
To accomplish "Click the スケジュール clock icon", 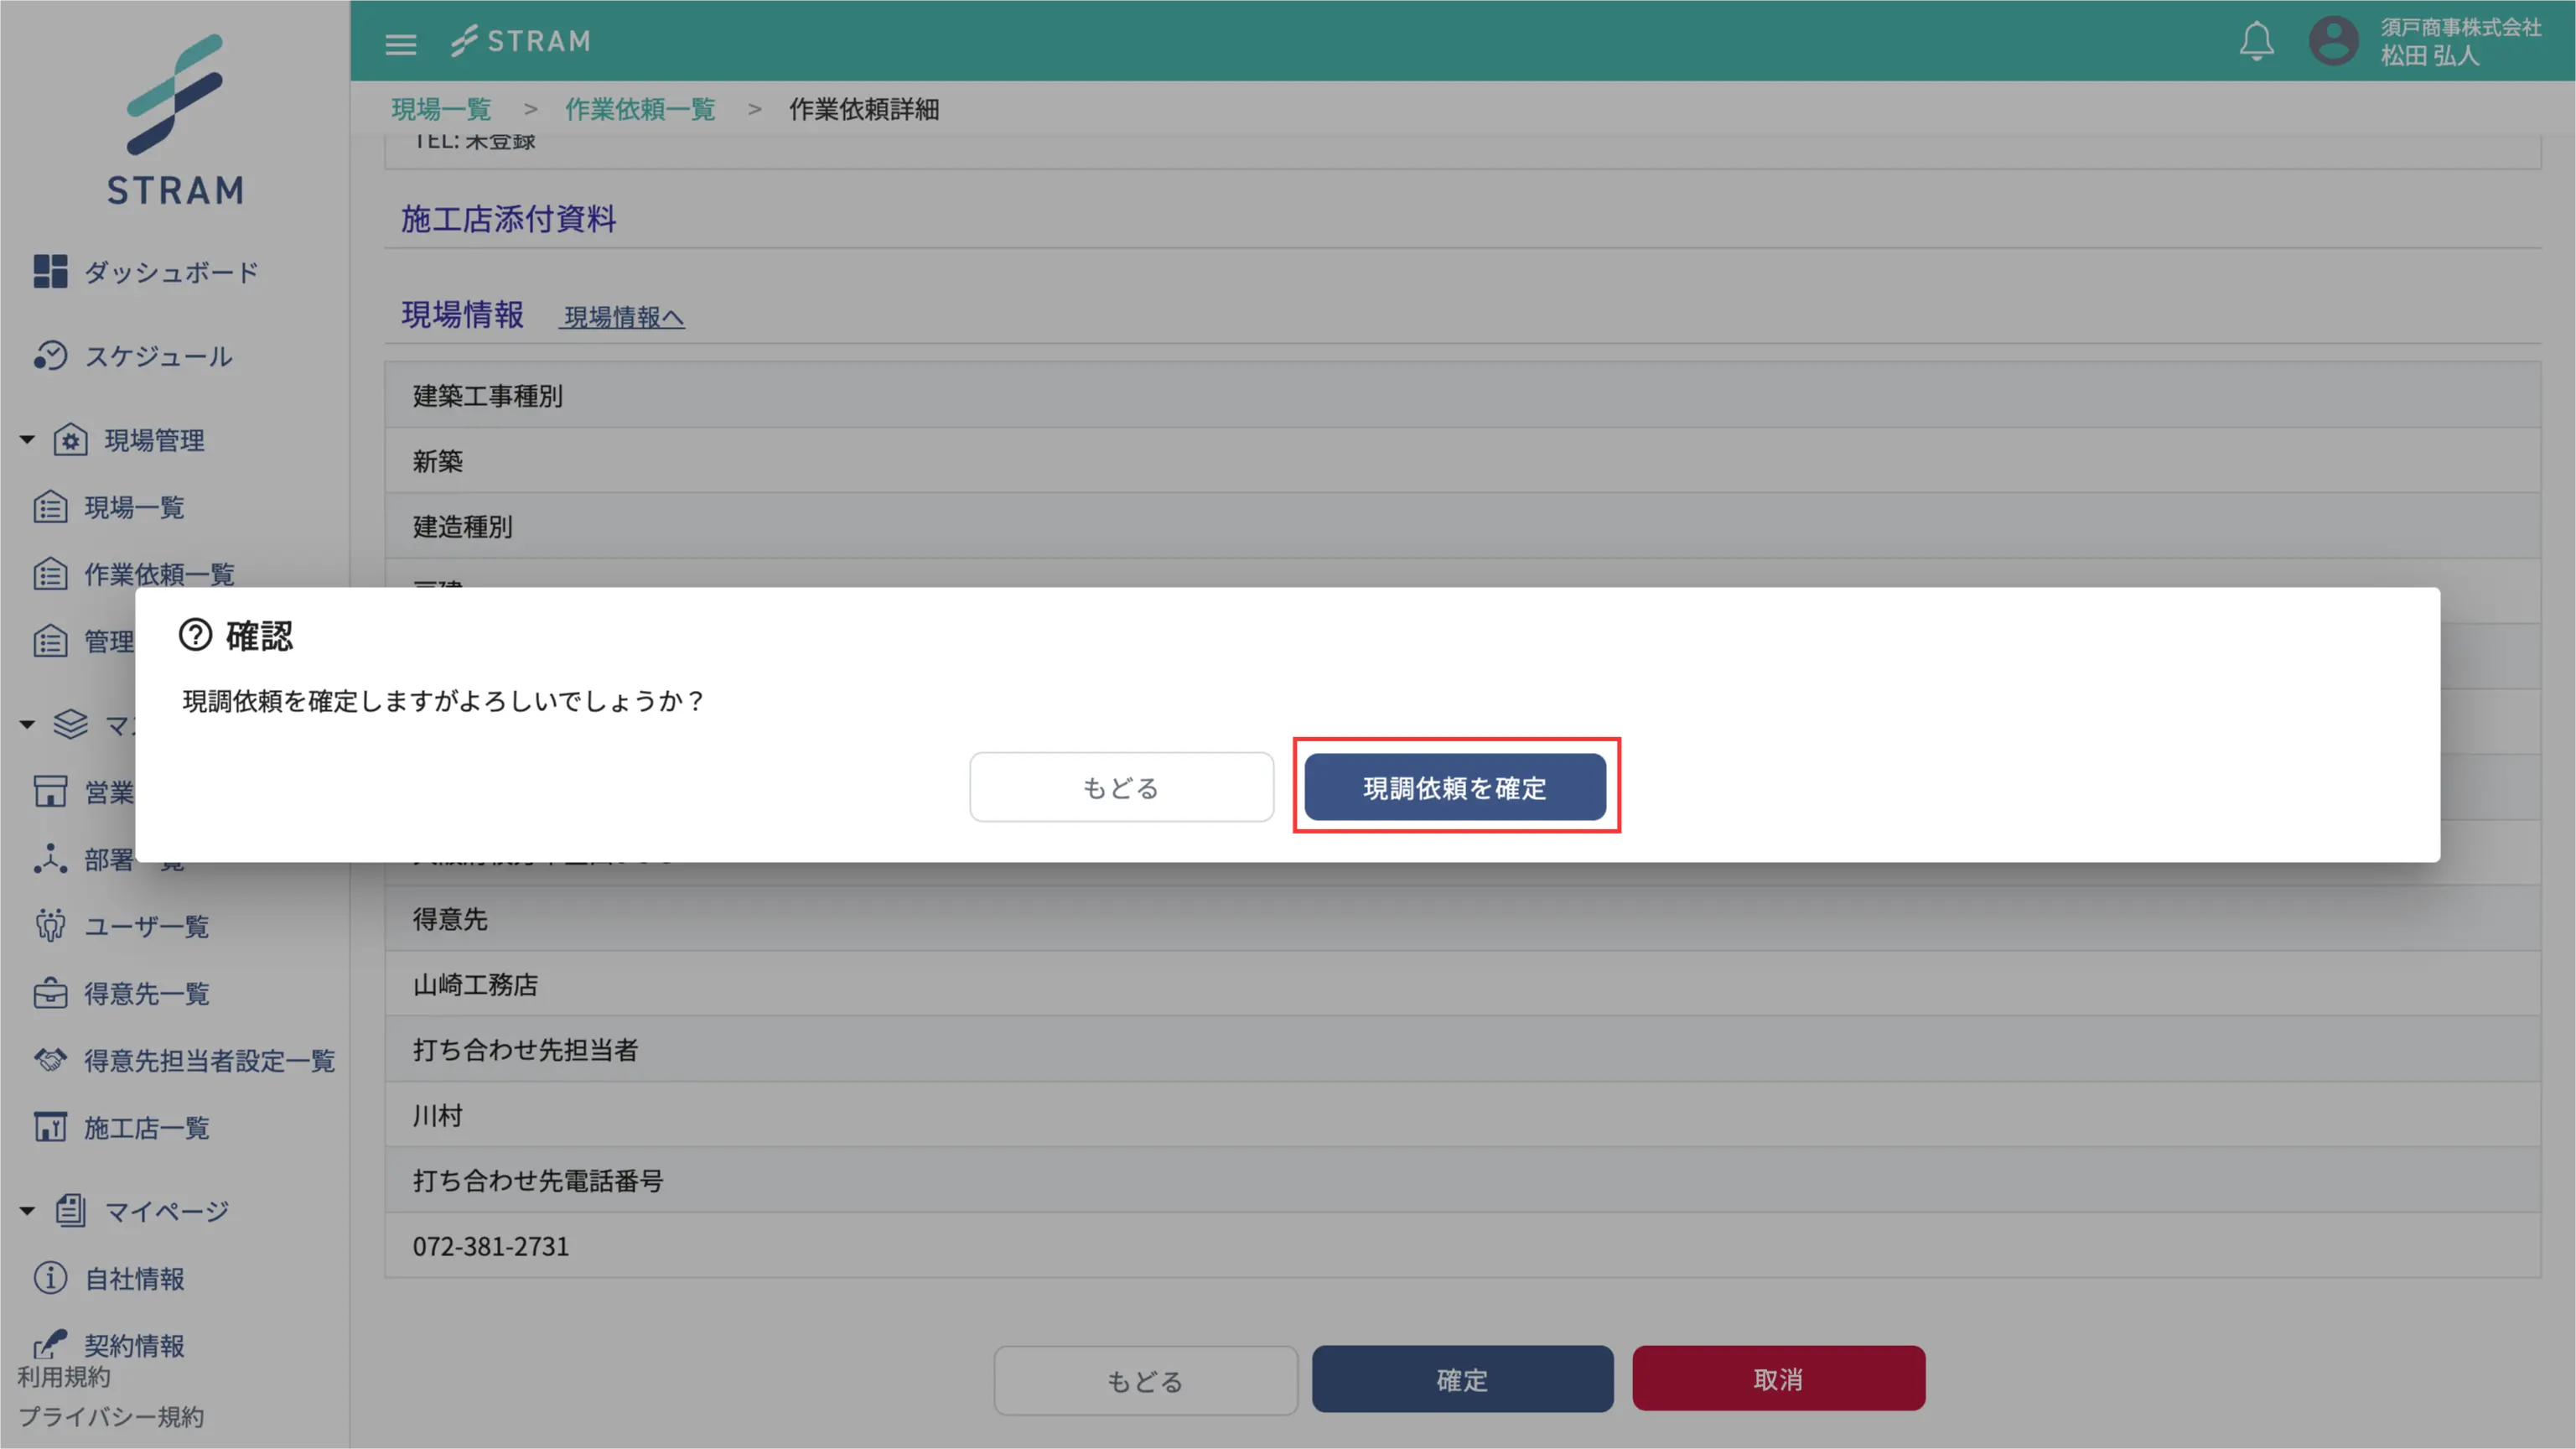I will click(50, 356).
